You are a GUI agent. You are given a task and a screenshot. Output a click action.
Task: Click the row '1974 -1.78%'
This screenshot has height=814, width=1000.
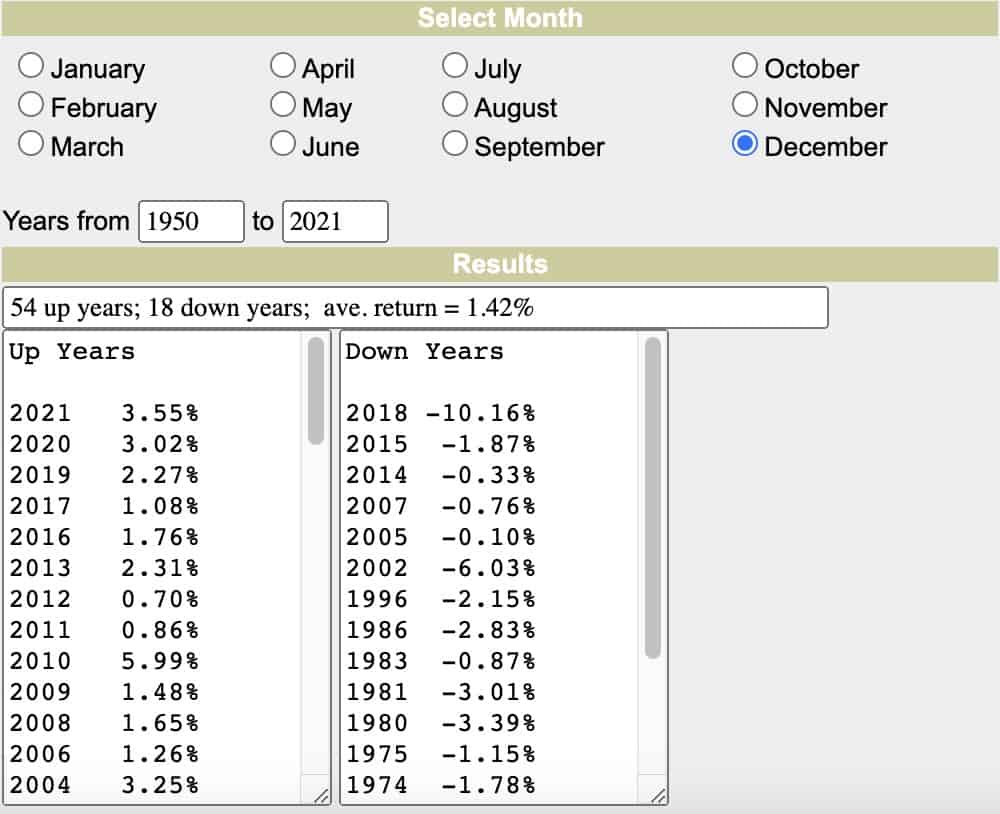tap(441, 785)
